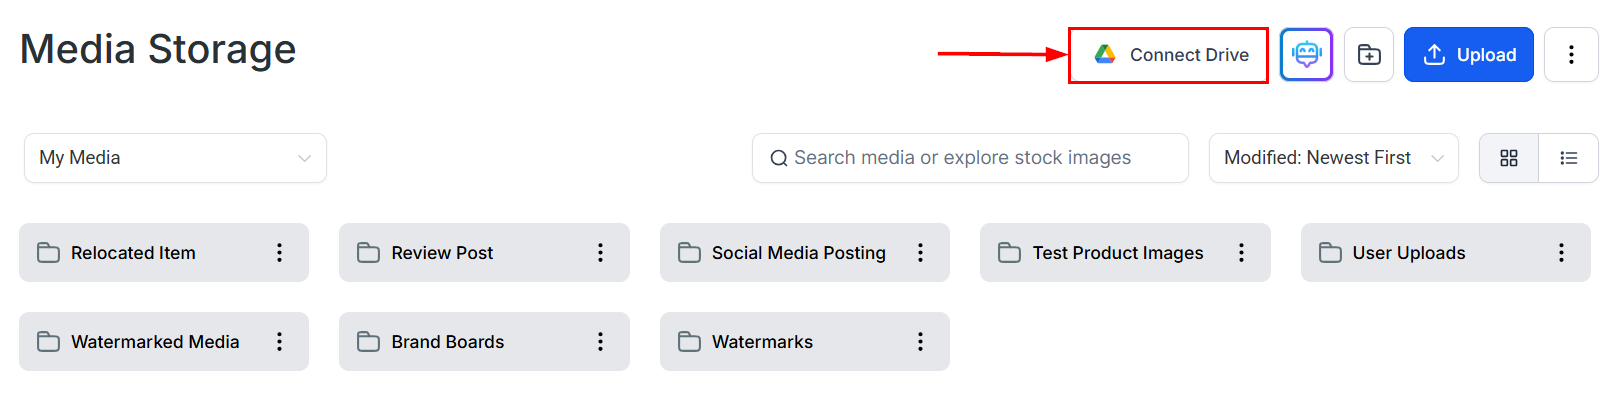
Task: Open the Brand Boards folder
Action: click(x=448, y=342)
